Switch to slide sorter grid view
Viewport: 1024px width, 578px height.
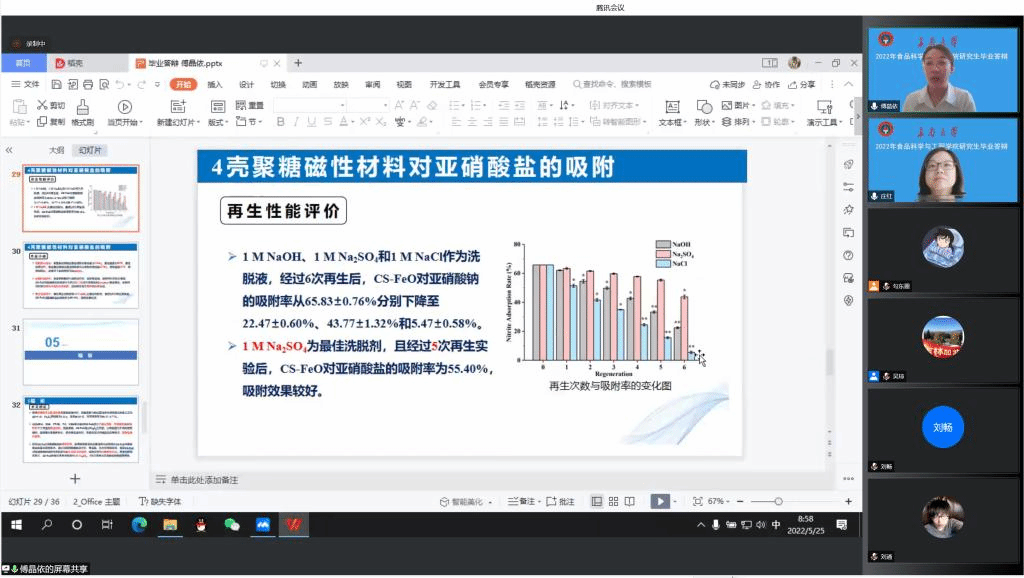614,501
